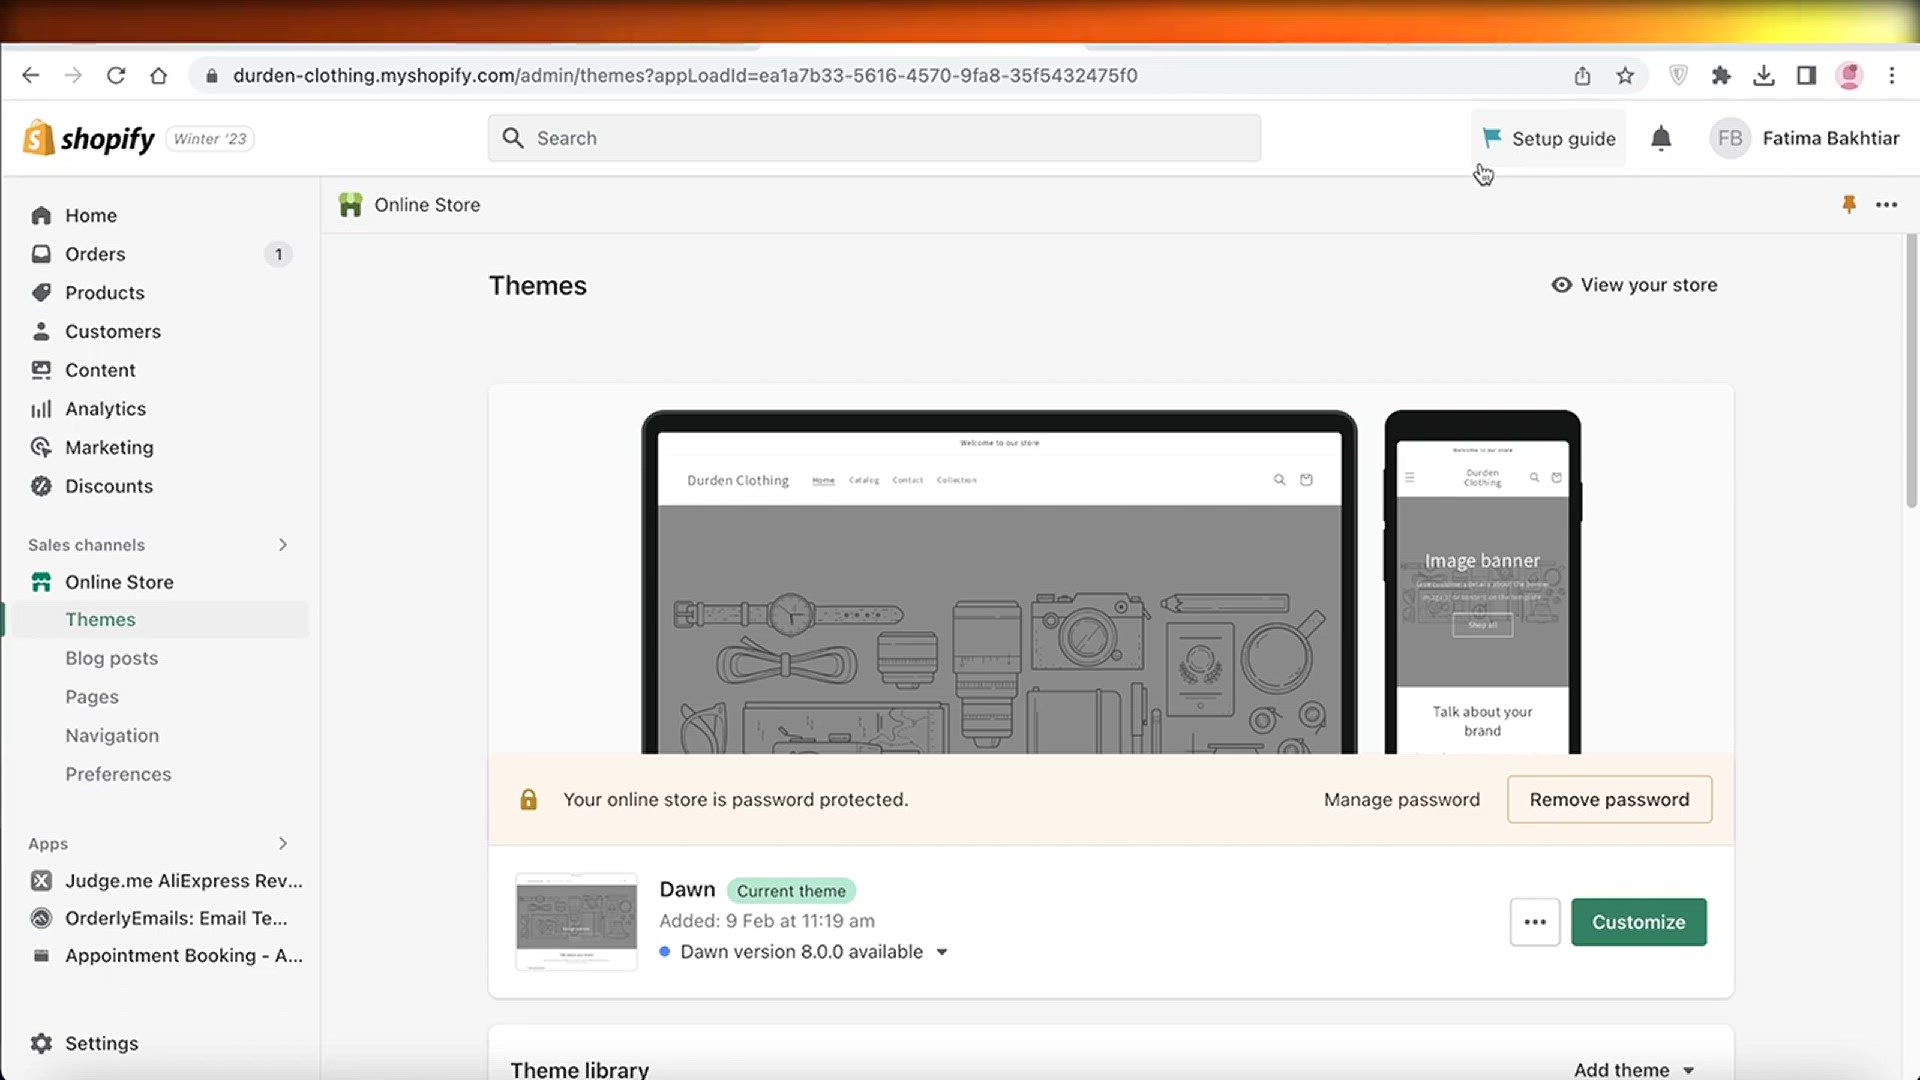Open browser downloads icon
This screenshot has height=1080, width=1920.
click(1764, 75)
